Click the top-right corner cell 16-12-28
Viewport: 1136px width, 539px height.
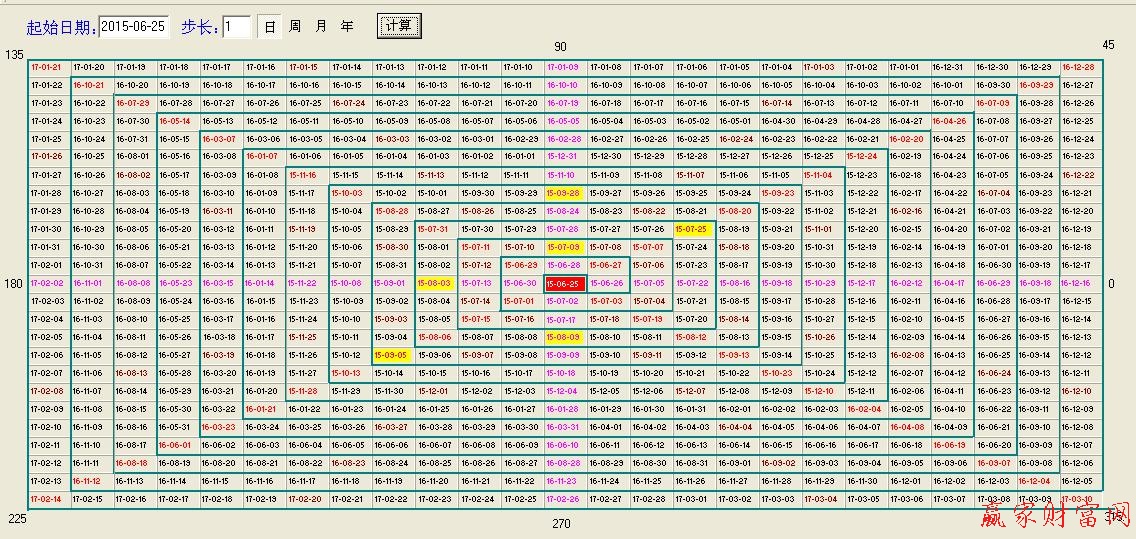pos(1078,67)
